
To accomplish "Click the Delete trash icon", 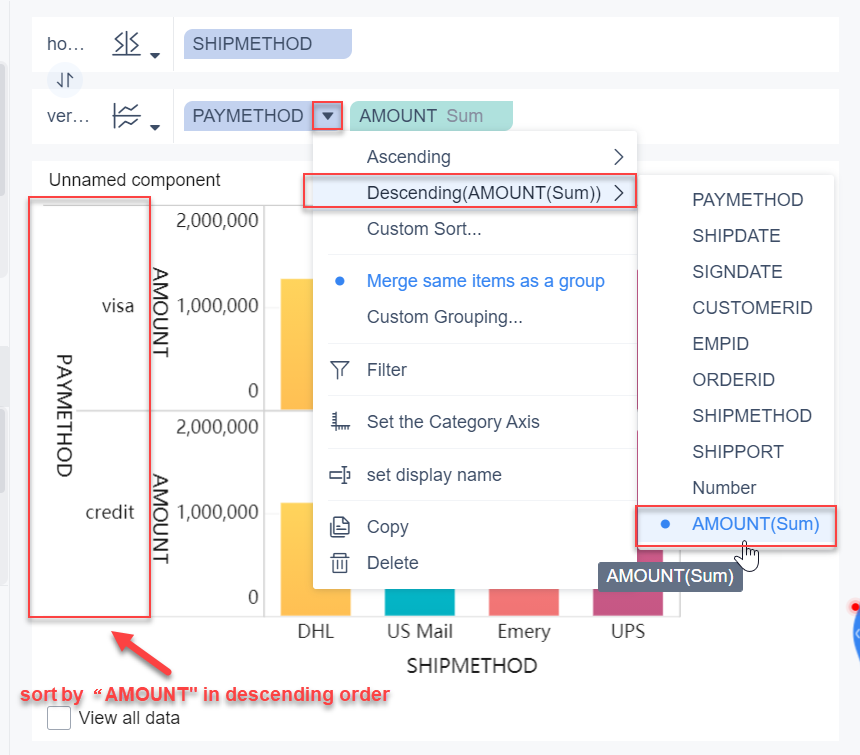I will (x=340, y=563).
